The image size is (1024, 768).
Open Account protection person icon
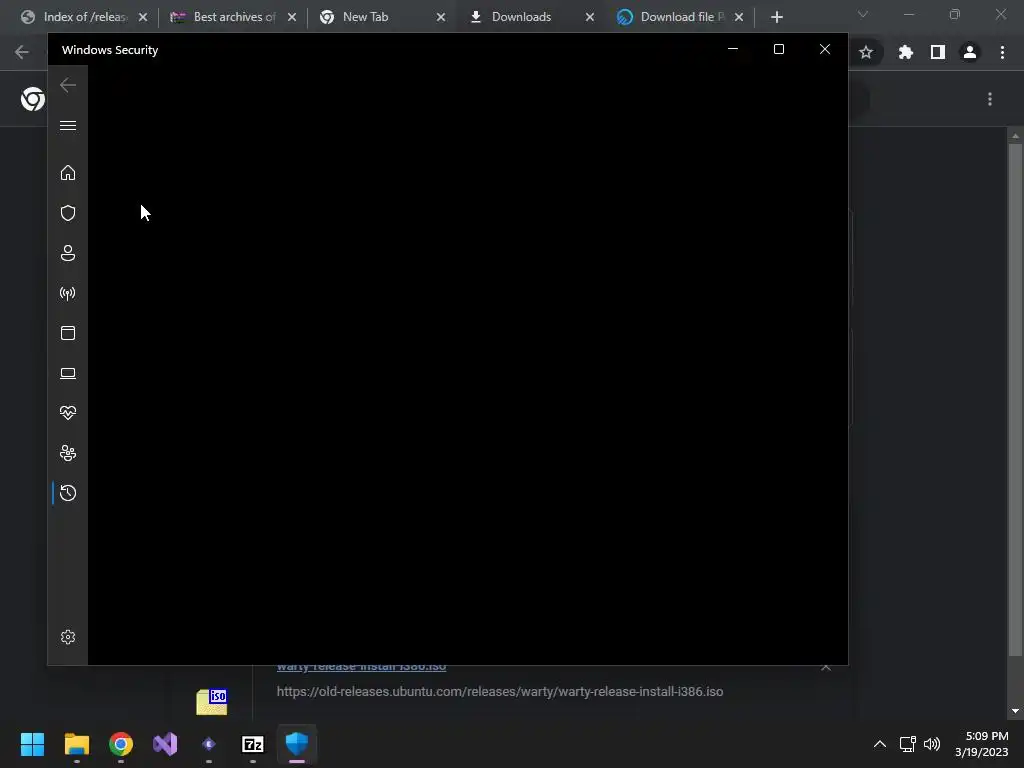68,253
